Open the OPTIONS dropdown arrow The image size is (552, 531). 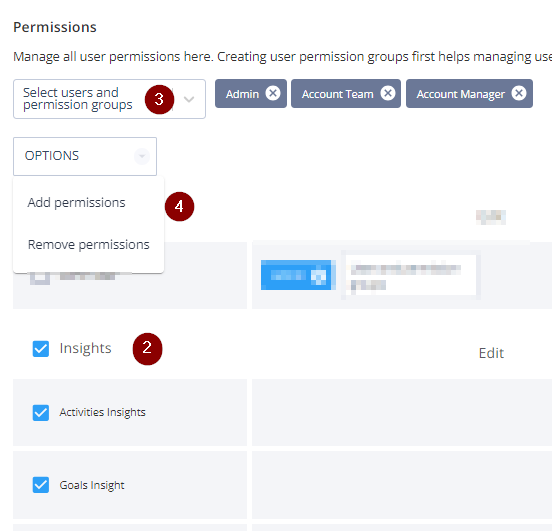142,156
